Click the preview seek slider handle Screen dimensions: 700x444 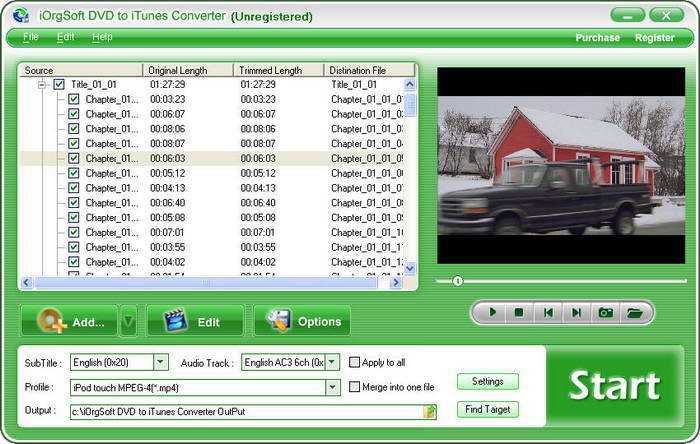point(457,281)
